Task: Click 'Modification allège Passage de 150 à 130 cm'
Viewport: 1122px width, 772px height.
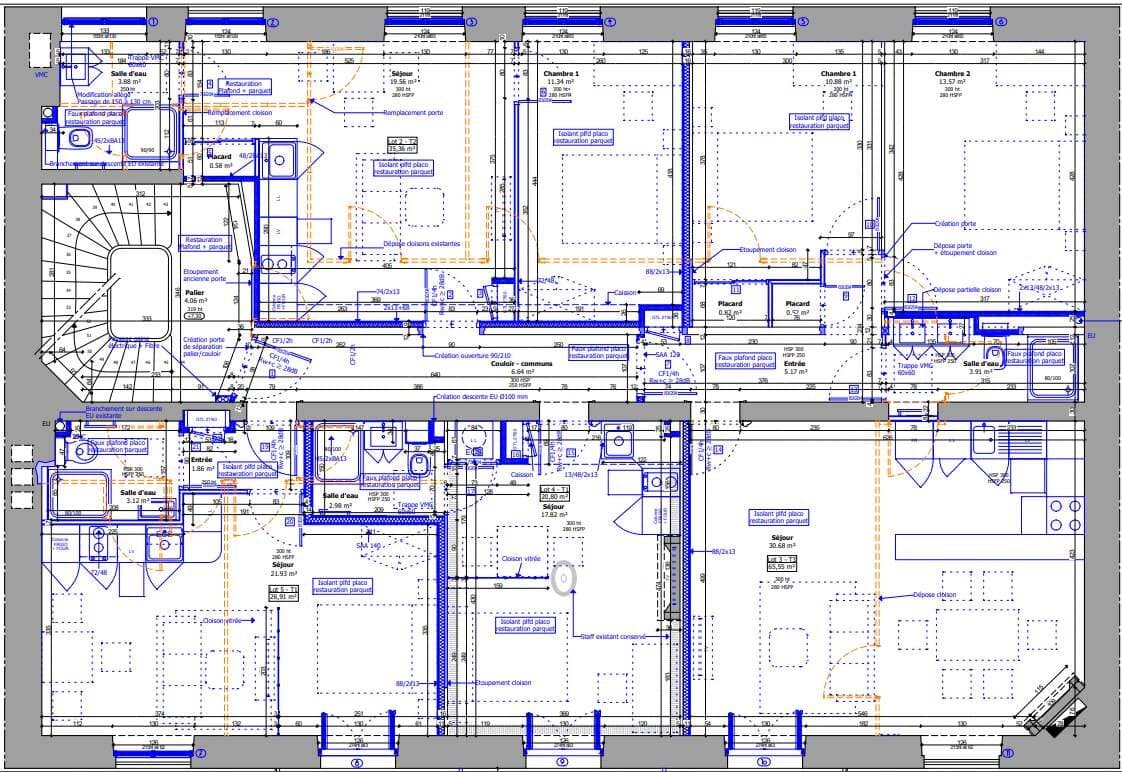Action: [114, 98]
